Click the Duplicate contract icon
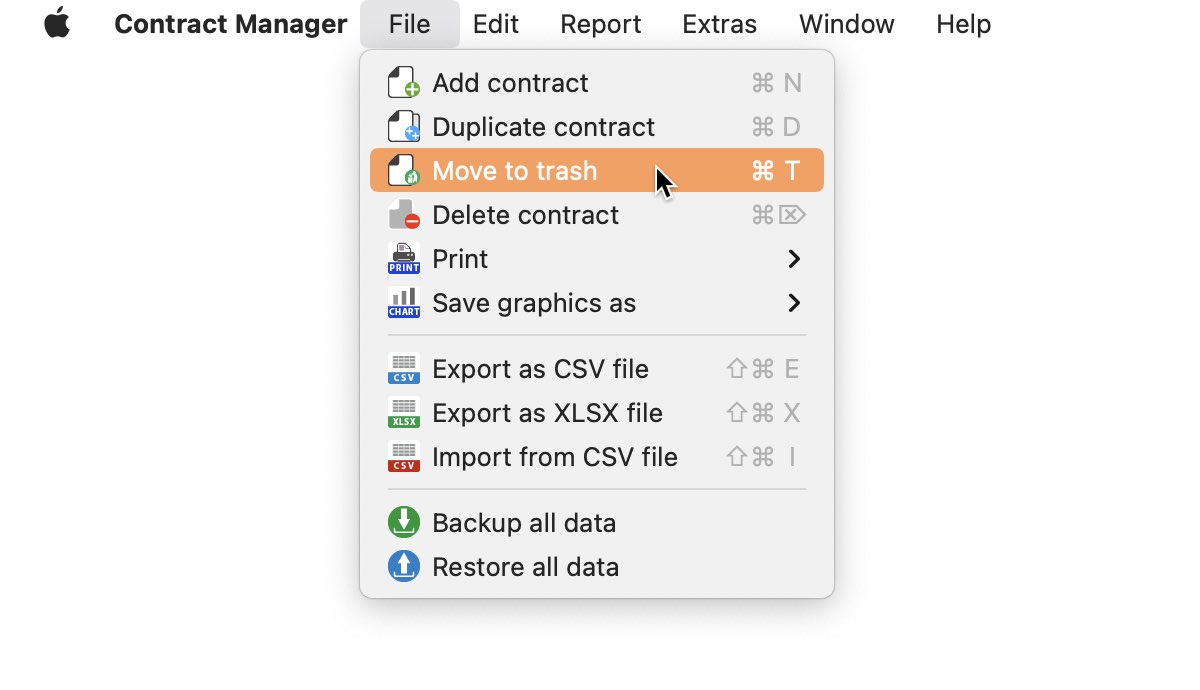The height and width of the screenshot is (690, 1200). (x=403, y=127)
